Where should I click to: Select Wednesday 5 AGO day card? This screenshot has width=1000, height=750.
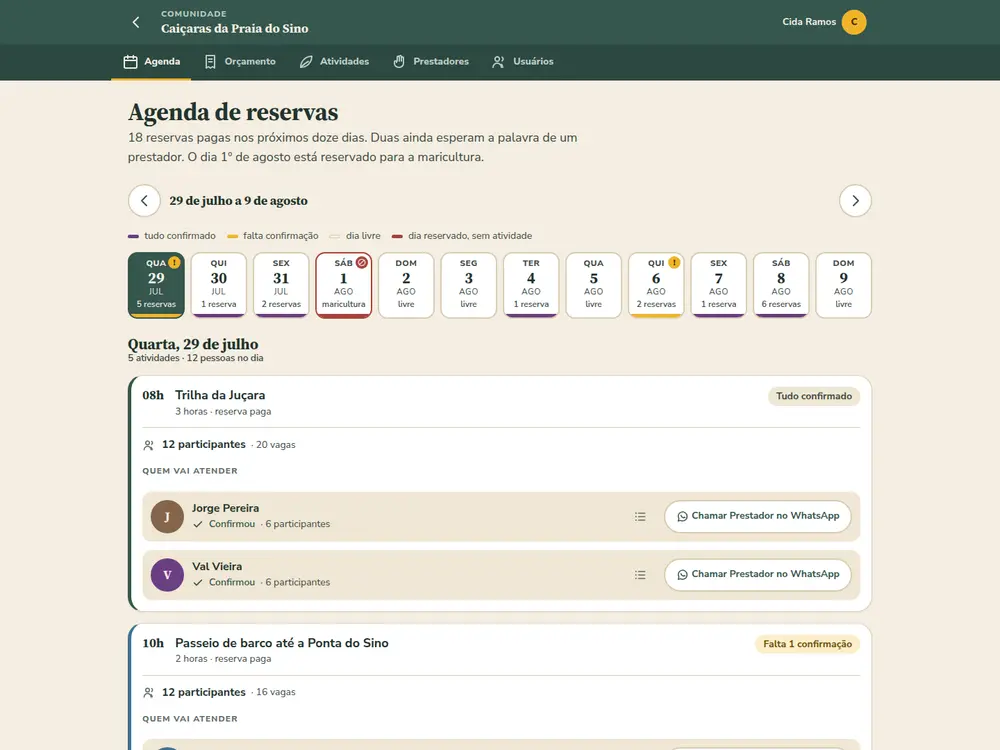(x=594, y=285)
